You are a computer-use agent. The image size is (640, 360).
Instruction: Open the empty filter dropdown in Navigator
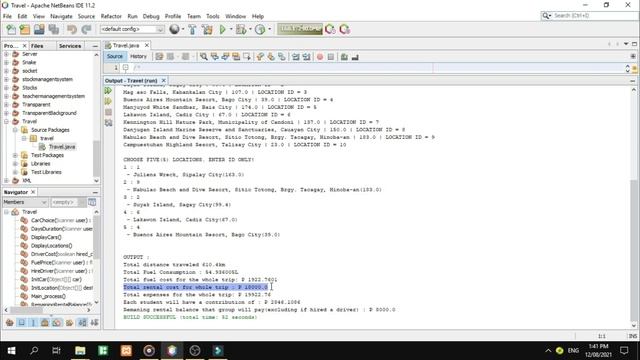point(68,202)
